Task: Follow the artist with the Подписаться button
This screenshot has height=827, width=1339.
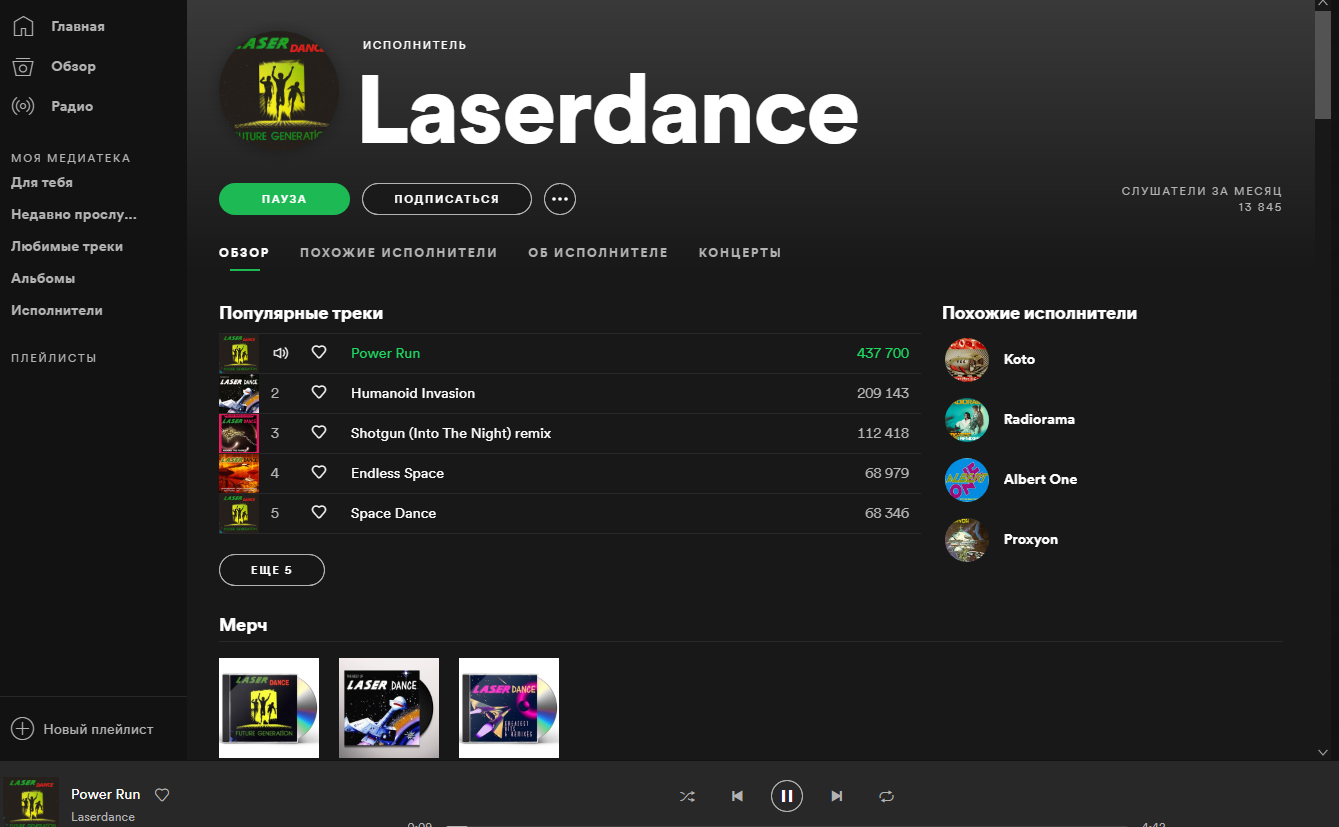Action: [x=446, y=199]
